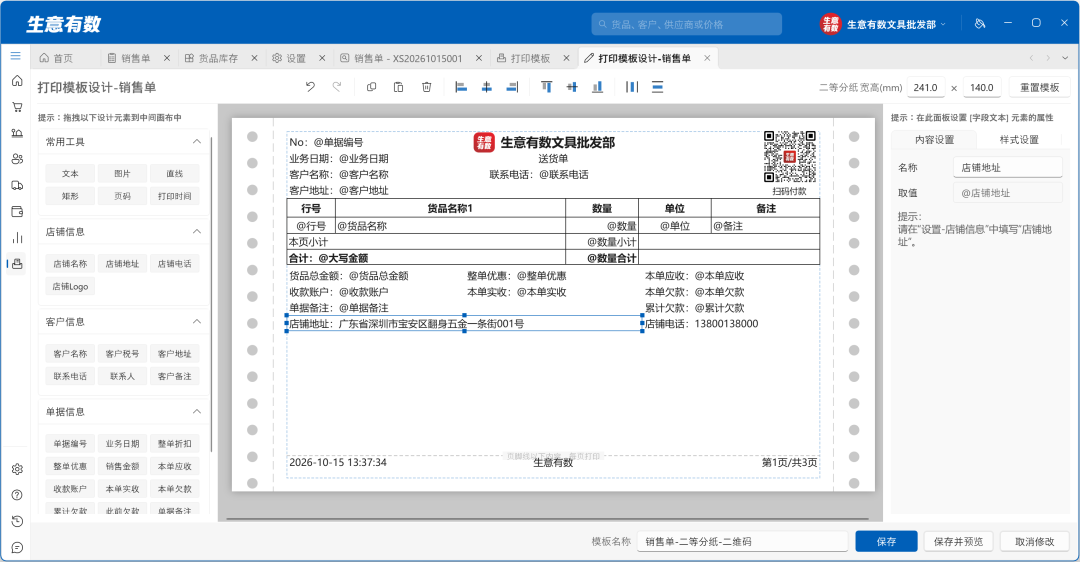Collapse the 客户信息 section

coord(196,322)
